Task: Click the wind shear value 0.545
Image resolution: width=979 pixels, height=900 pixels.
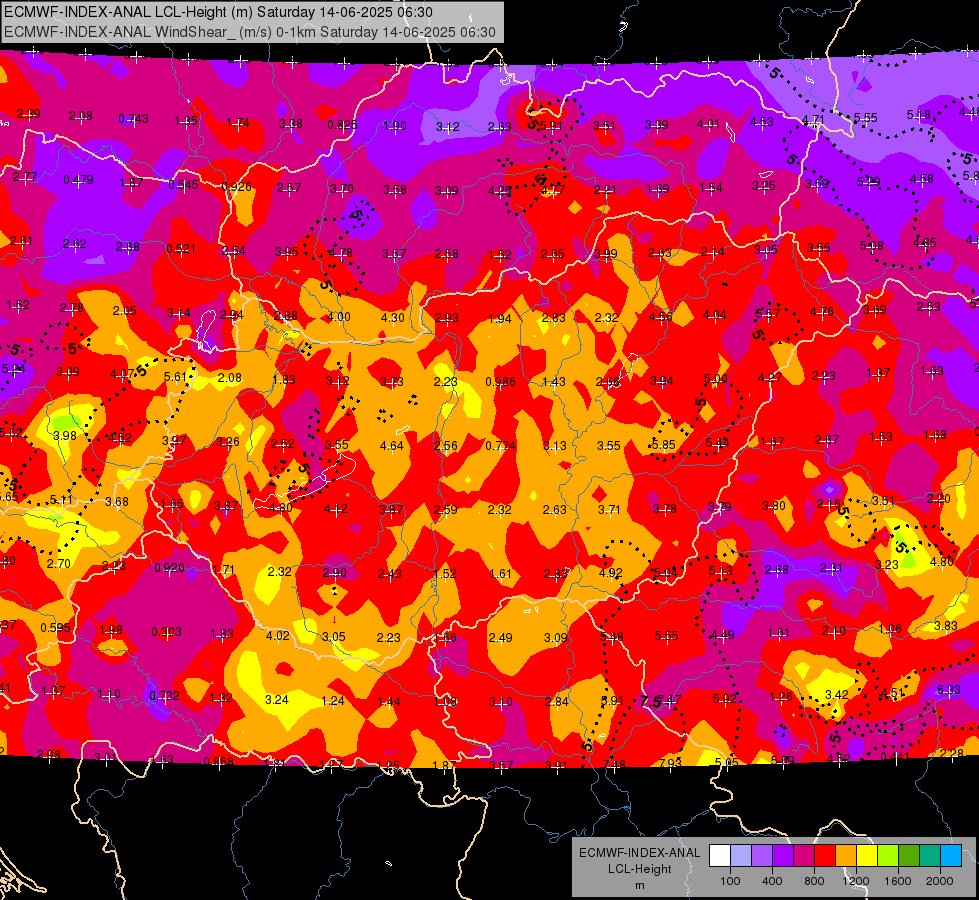Action: pos(184,185)
